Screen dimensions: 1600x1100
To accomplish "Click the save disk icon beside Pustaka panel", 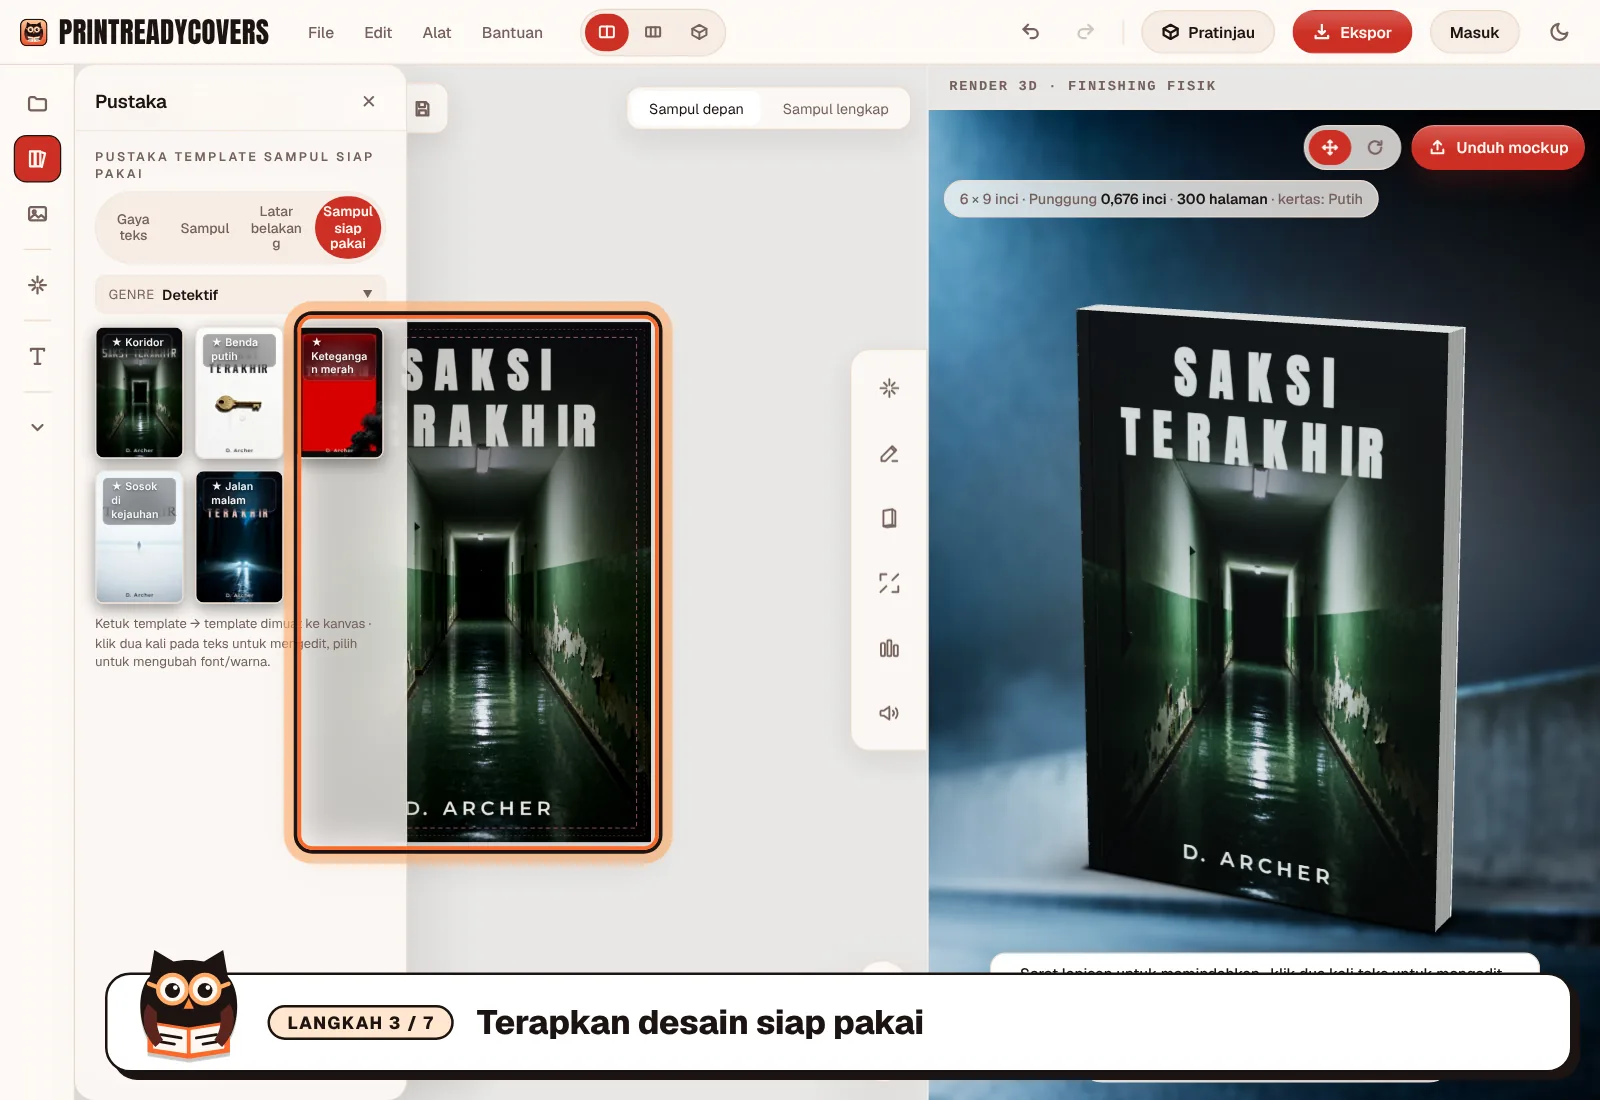I will (x=423, y=109).
